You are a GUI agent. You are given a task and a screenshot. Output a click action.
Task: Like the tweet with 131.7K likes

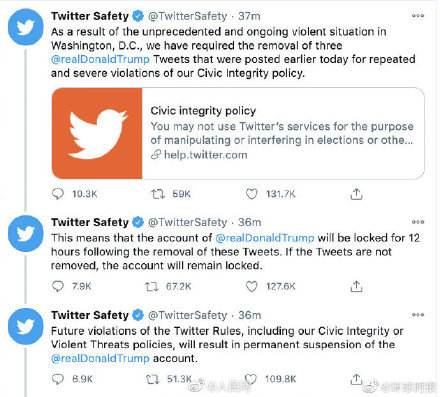click(x=252, y=194)
